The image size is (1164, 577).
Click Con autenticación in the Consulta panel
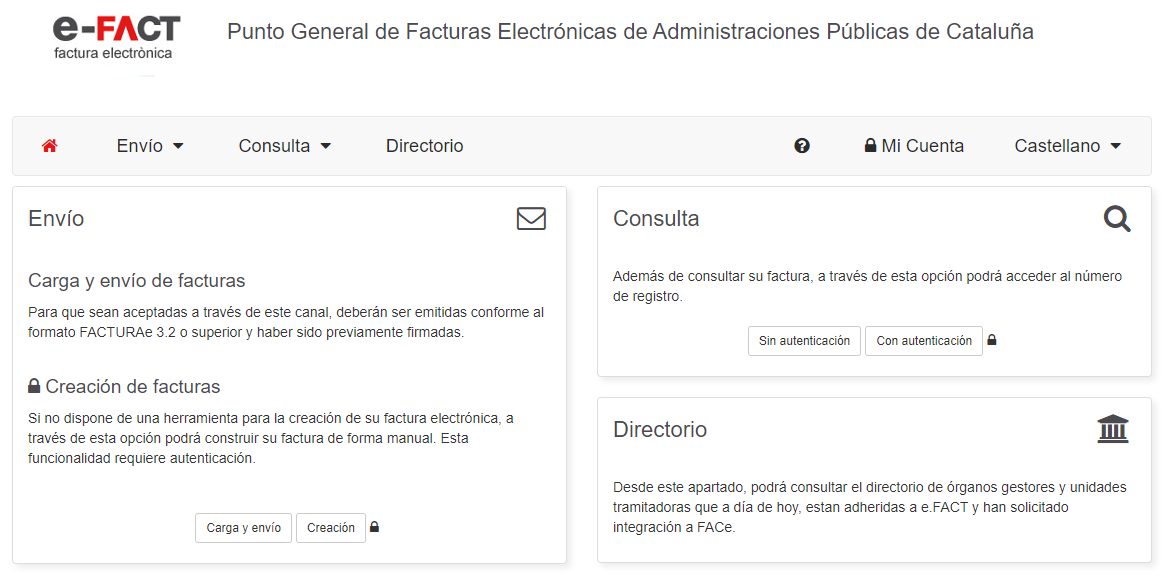pyautogui.click(x=923, y=340)
